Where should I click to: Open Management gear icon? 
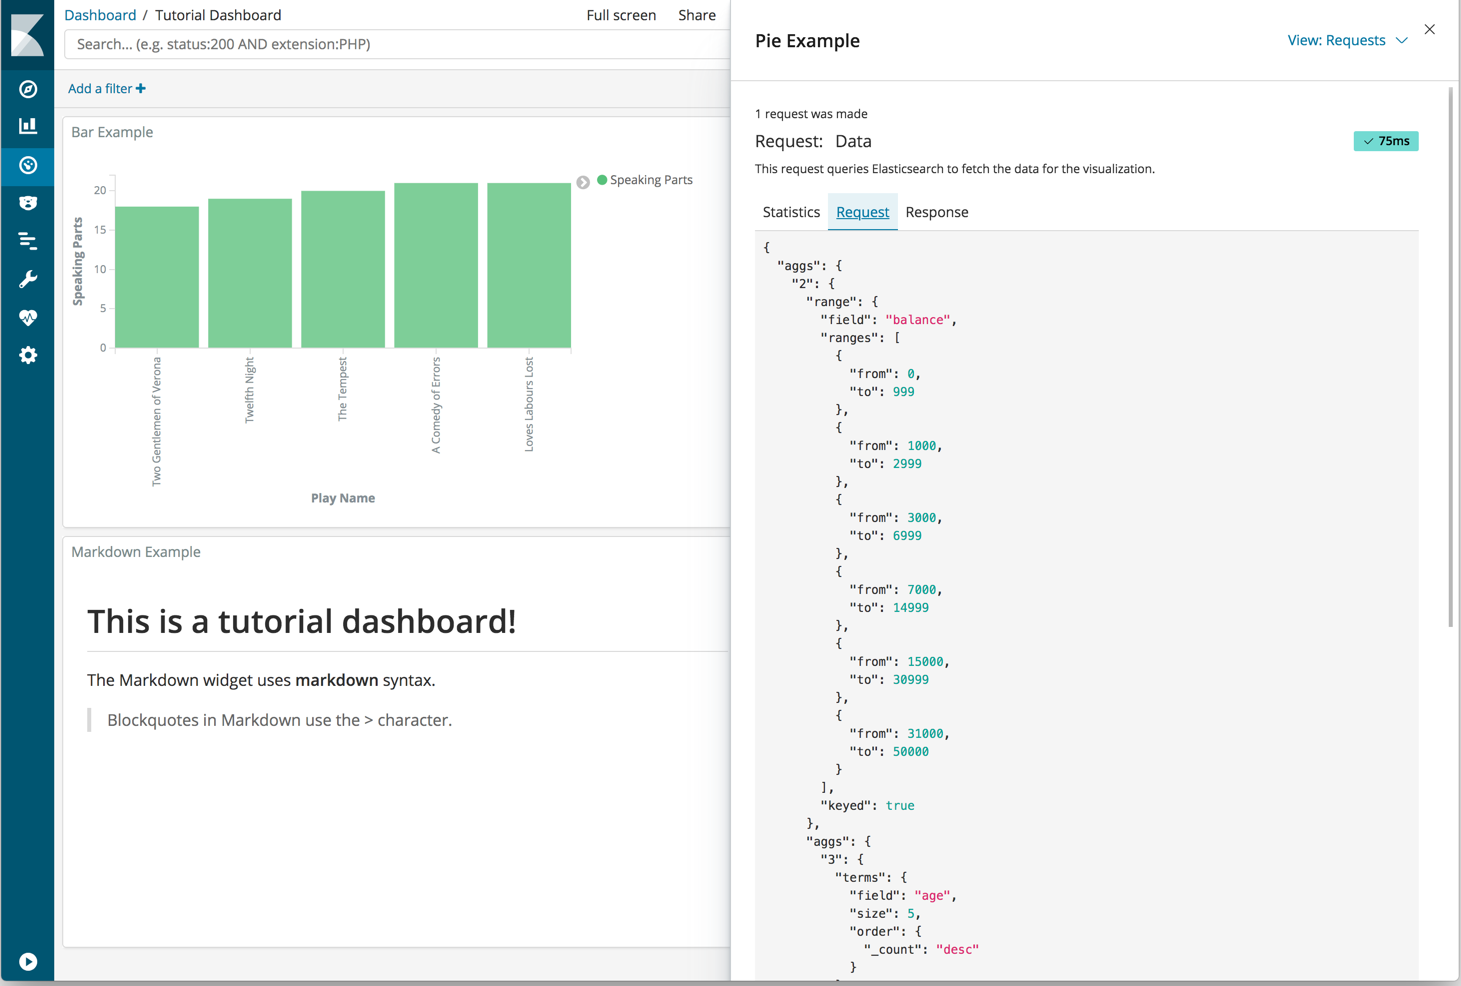tap(28, 355)
